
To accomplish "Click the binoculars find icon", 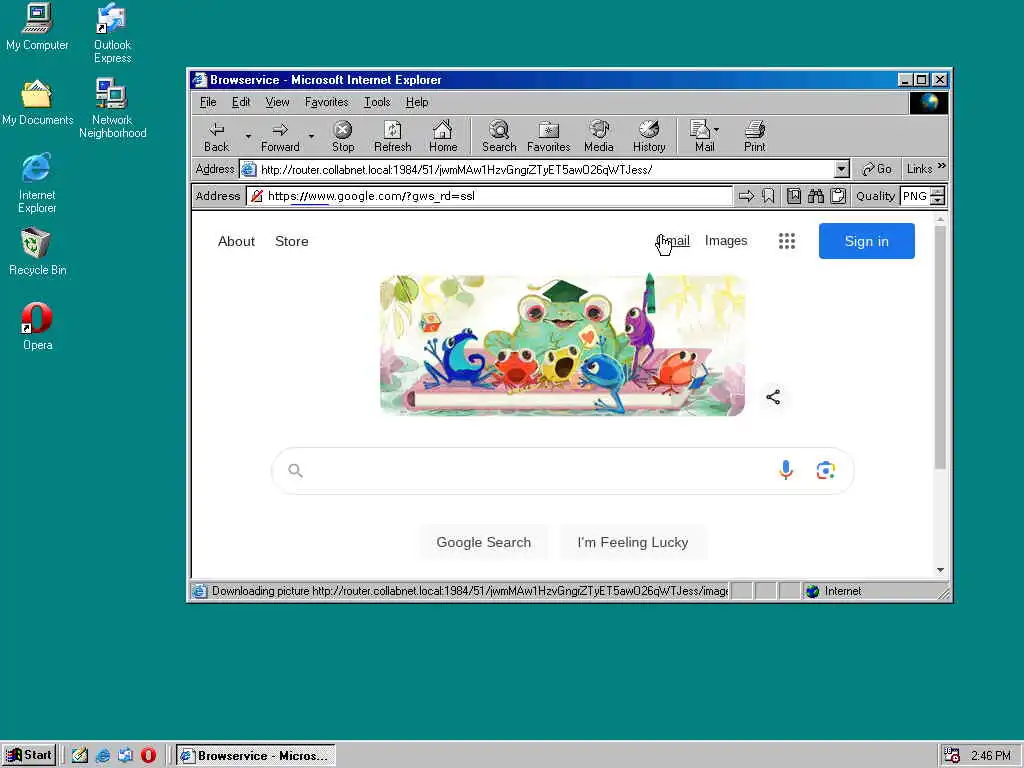I will point(816,196).
